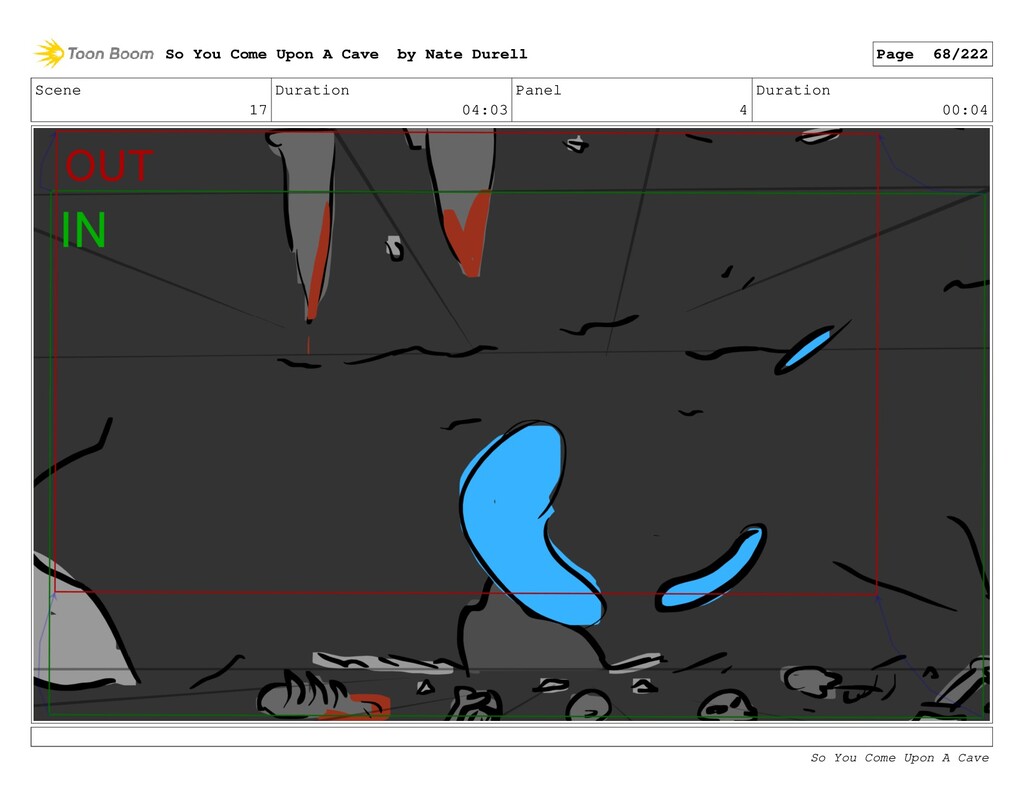Screen dimensions: 1024x793
Task: Click the Toon Boom logo
Action: (94, 54)
